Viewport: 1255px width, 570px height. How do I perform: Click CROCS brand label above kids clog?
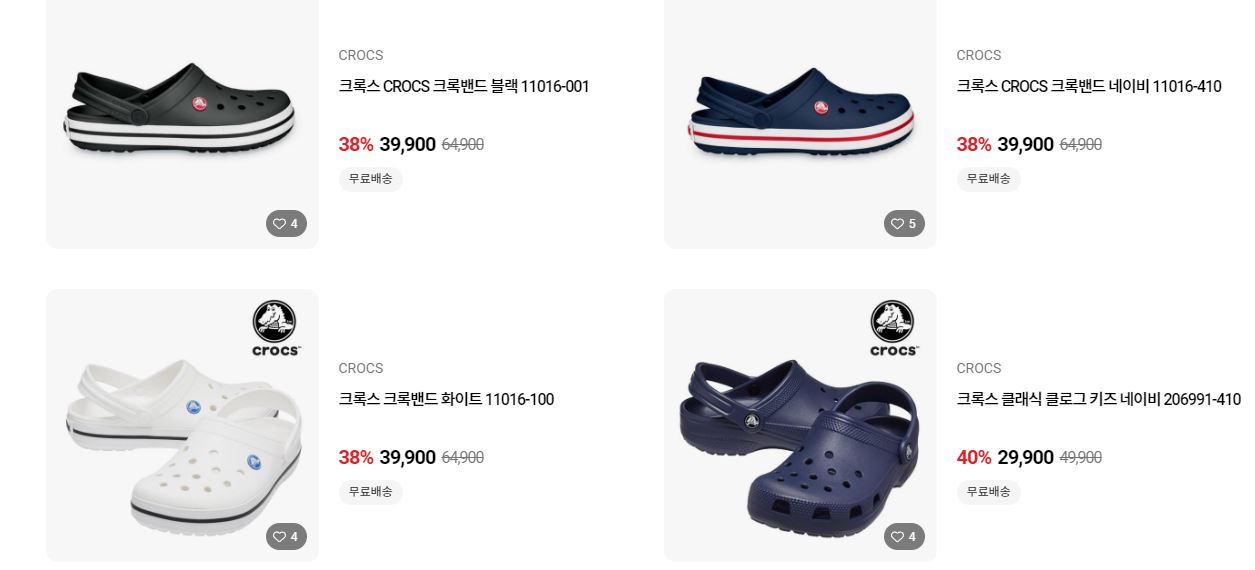pos(979,368)
